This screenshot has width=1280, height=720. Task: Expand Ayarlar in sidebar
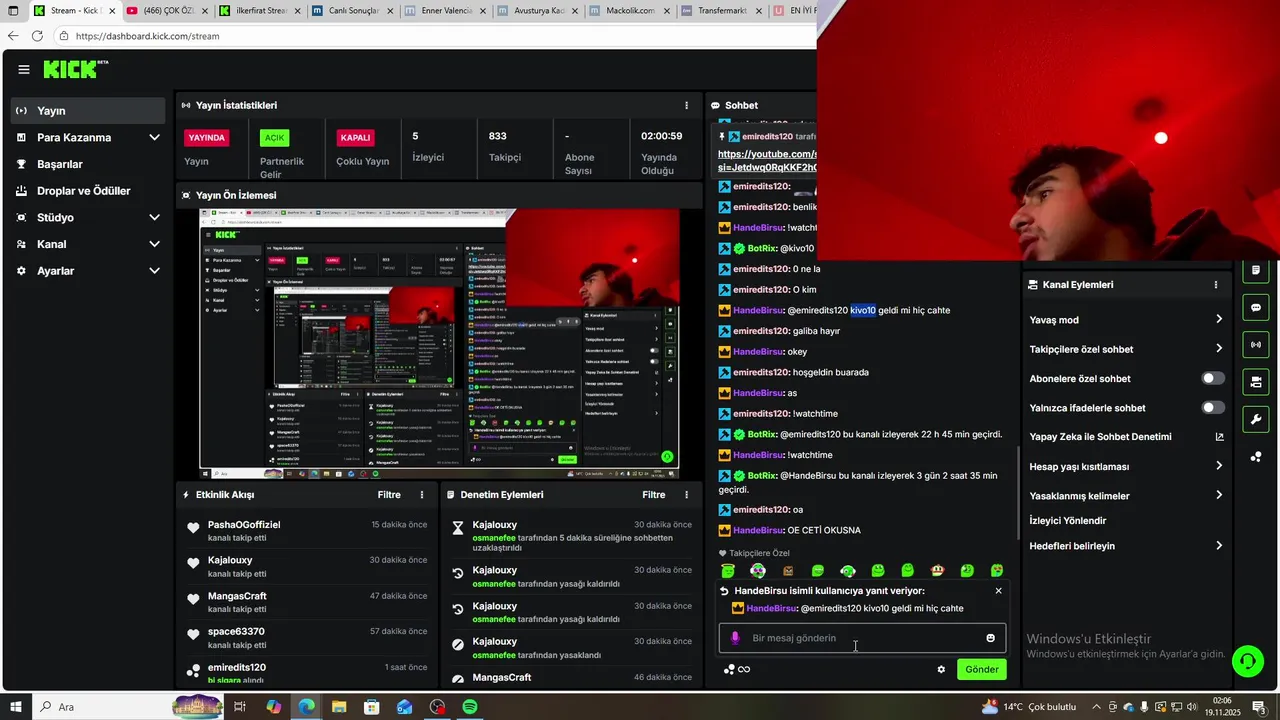point(154,271)
